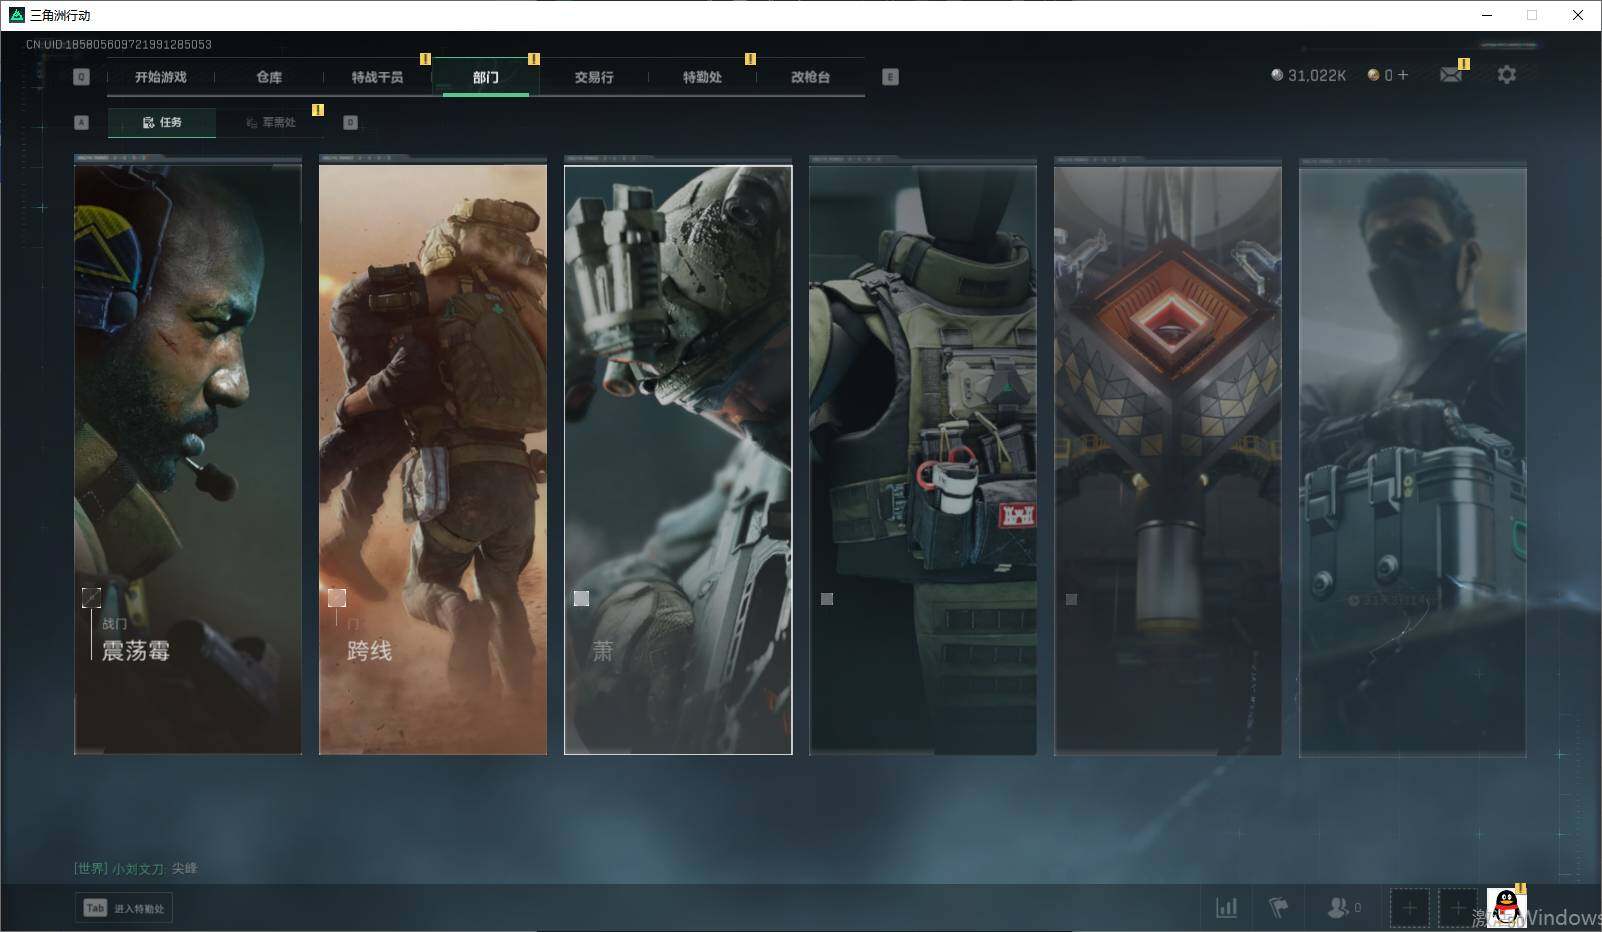The width and height of the screenshot is (1602, 932).
Task: Click the E key next-tab icon
Action: [890, 77]
